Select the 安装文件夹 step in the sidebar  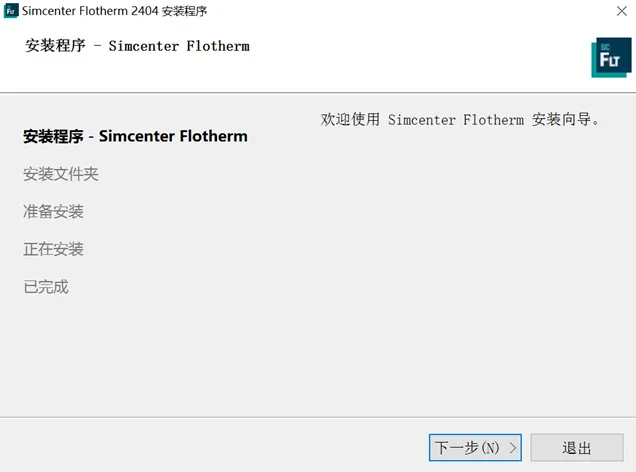click(x=61, y=174)
